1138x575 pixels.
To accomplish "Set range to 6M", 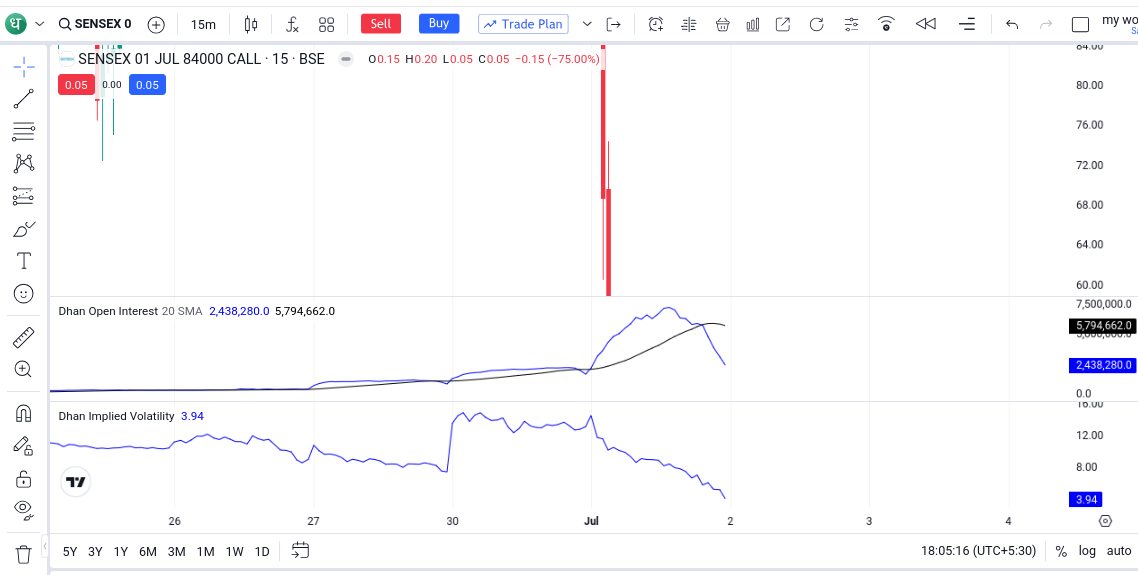I will pos(148,552).
